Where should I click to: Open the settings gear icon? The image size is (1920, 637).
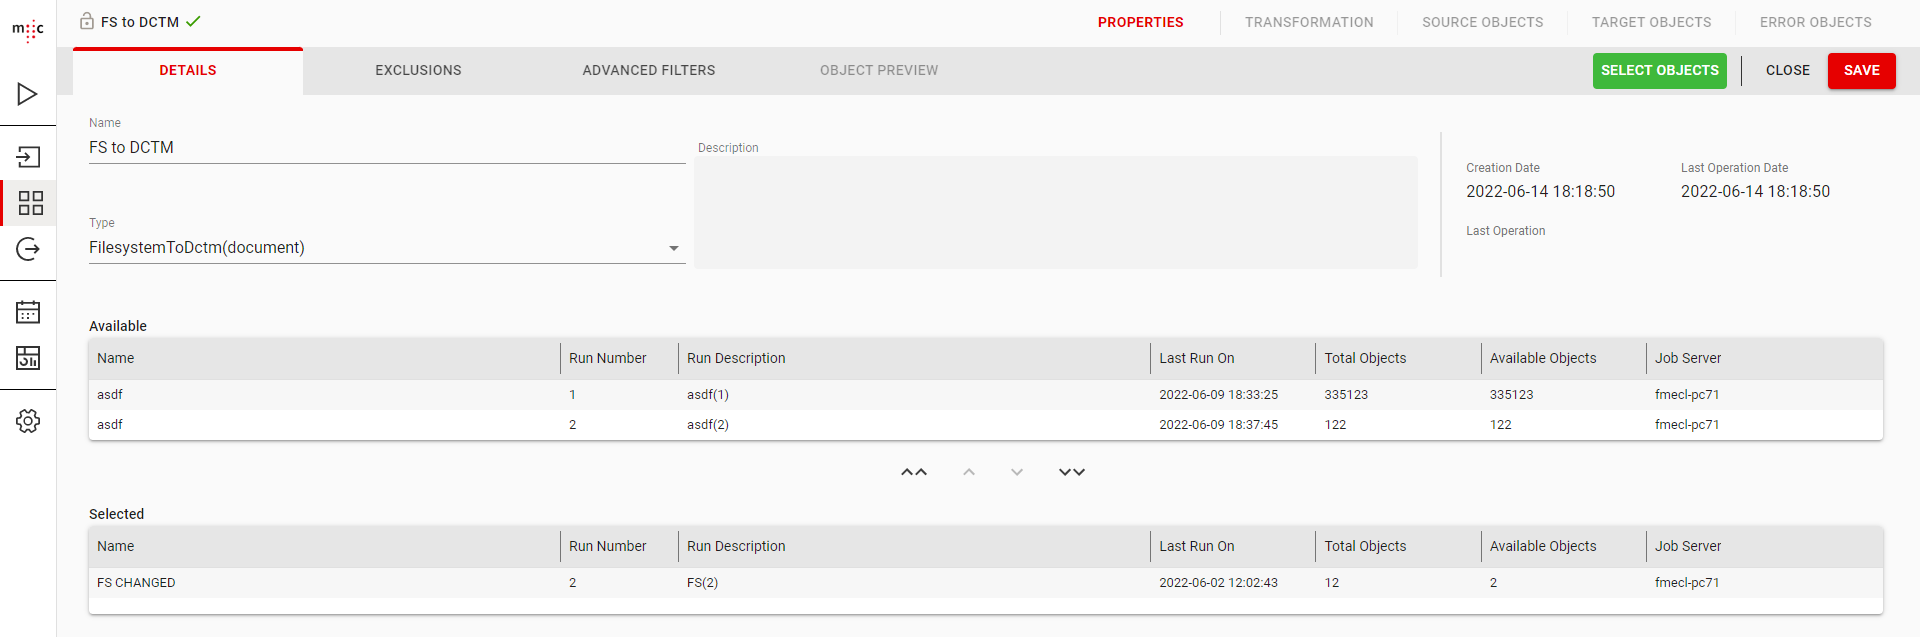(x=27, y=421)
